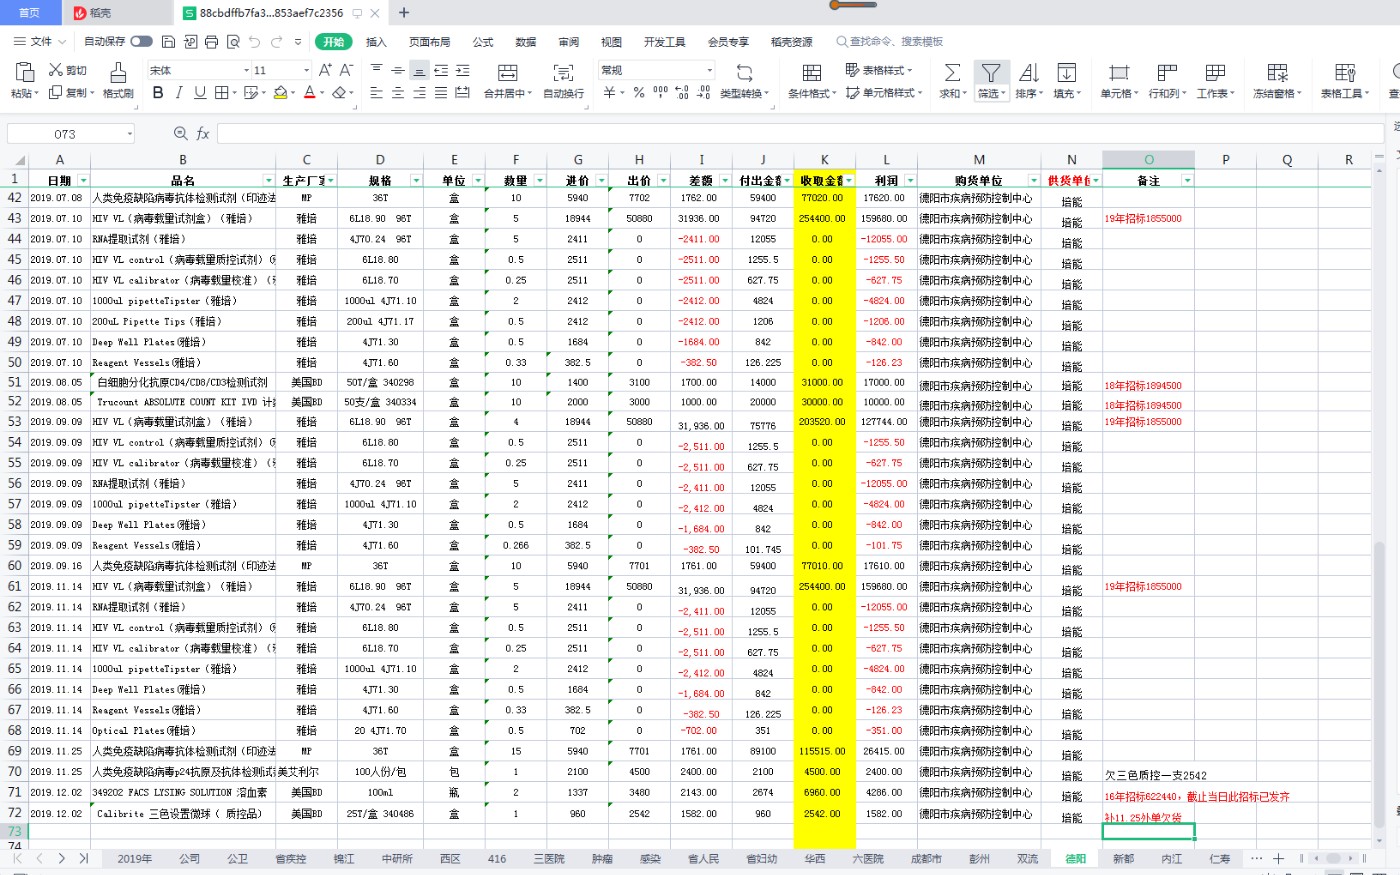Decrease font size with A- icon
Image resolution: width=1400 pixels, height=875 pixels.
[346, 70]
